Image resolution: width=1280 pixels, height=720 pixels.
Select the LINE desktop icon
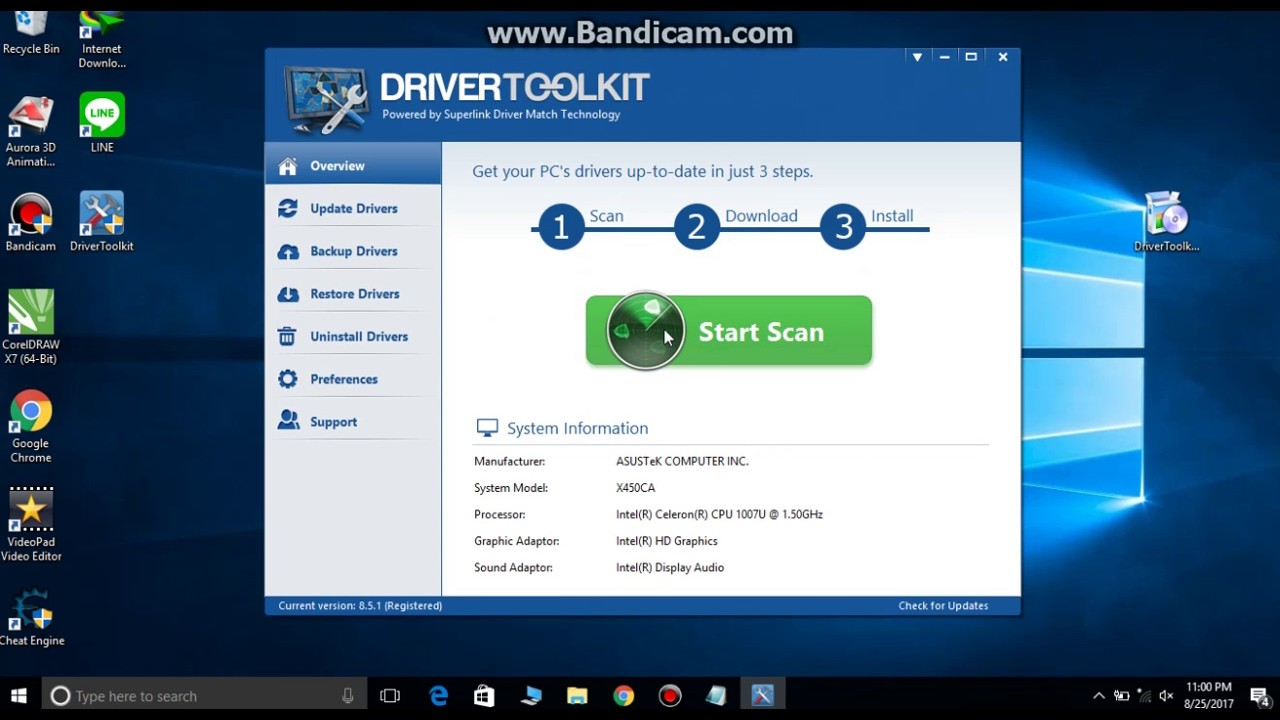click(x=102, y=123)
